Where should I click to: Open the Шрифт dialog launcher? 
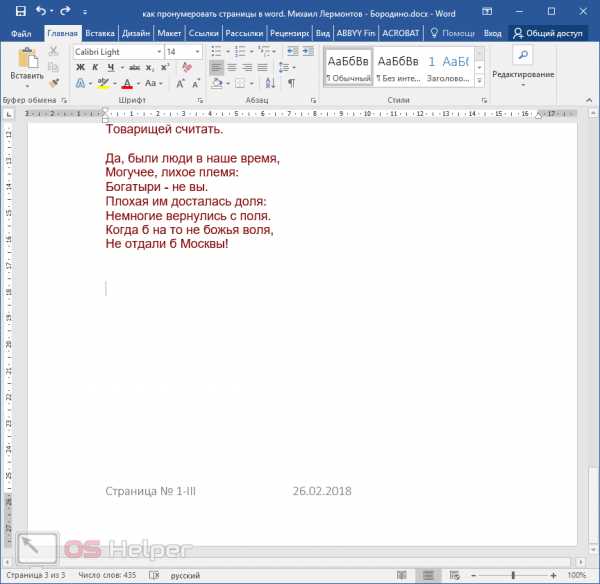(200, 100)
